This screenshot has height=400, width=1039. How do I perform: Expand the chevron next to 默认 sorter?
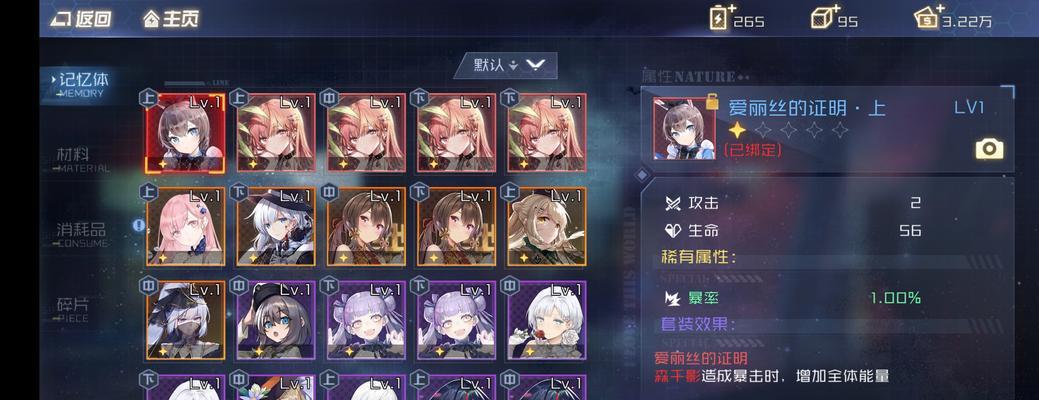tap(535, 65)
